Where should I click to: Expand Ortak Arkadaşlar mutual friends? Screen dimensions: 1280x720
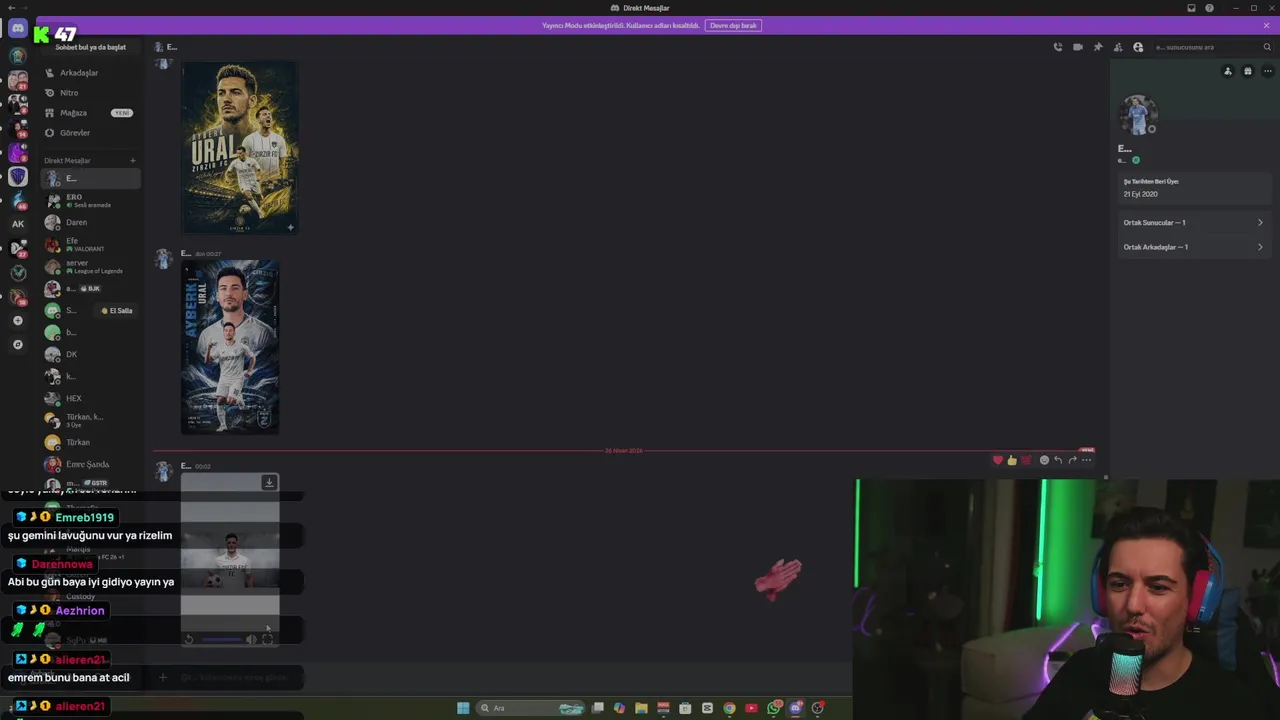click(1193, 247)
